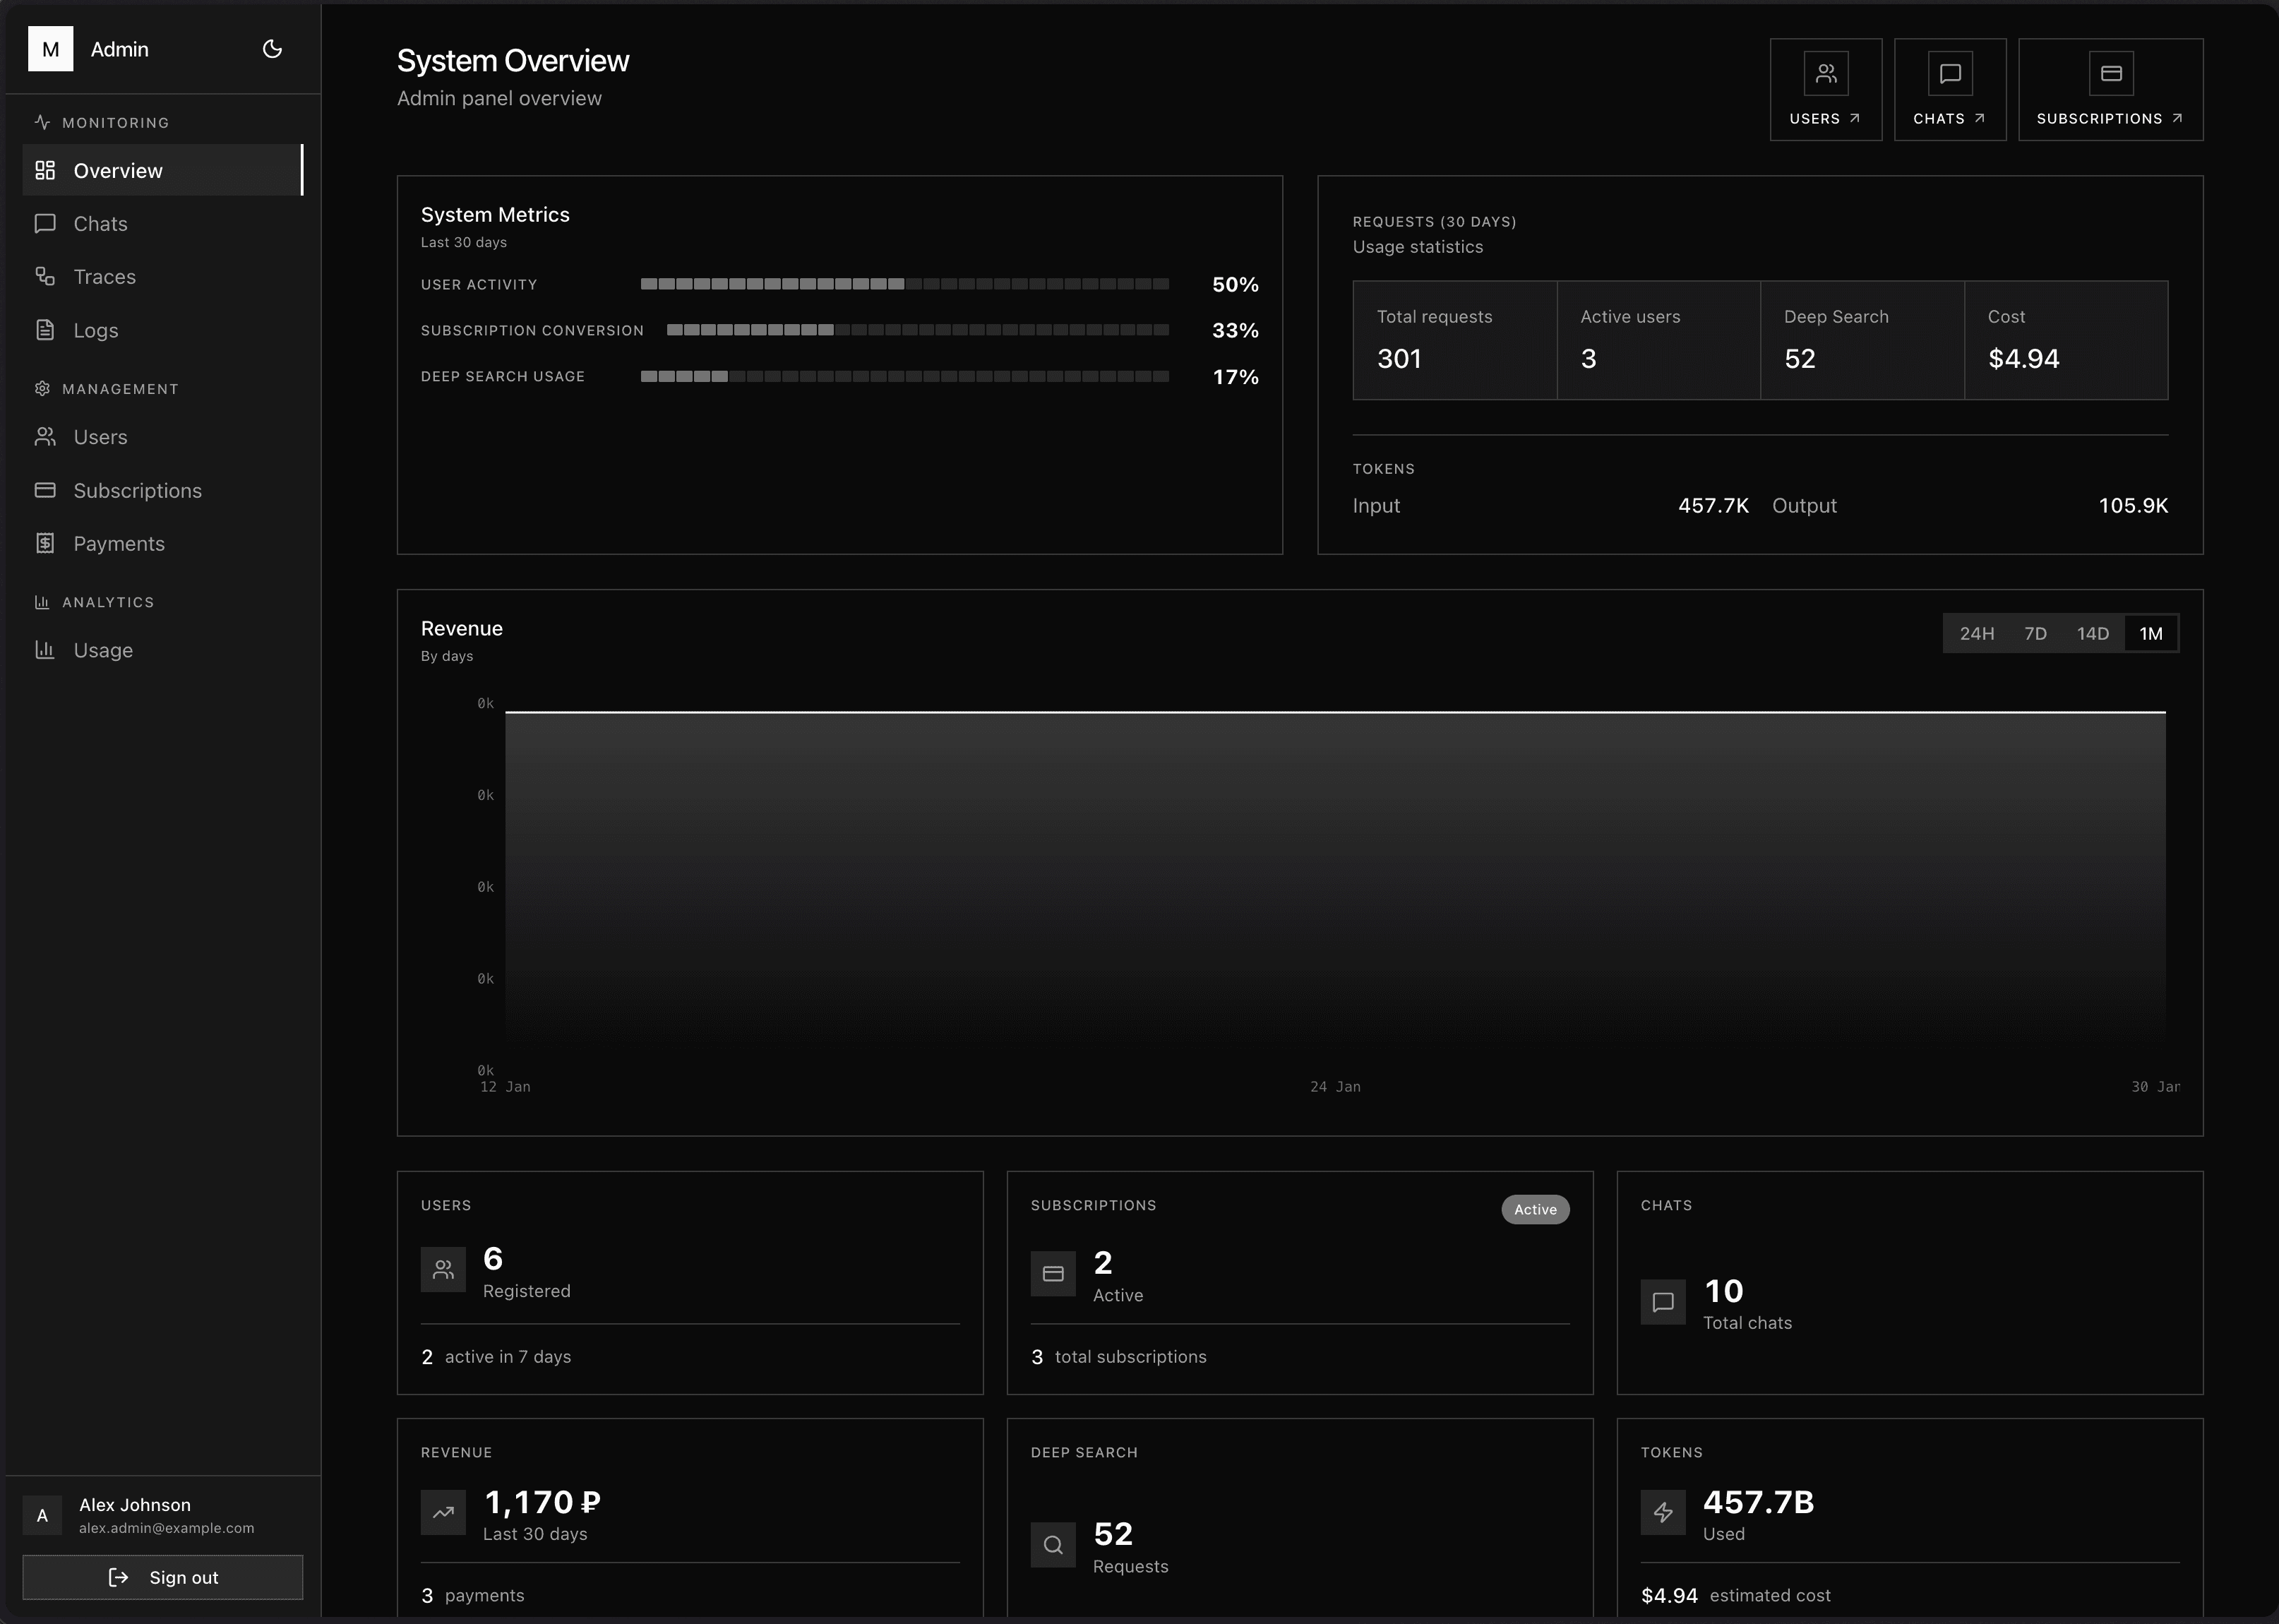
Task: Click Sign out at the bottom
Action: point(163,1577)
